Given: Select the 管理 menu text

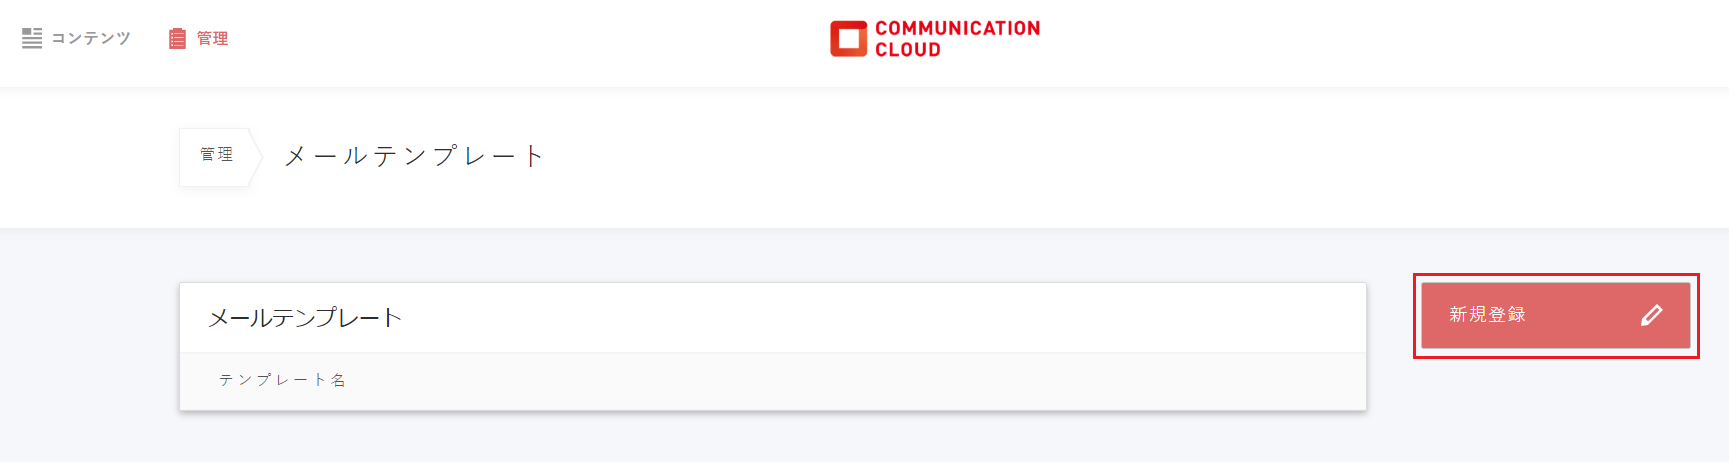Looking at the screenshot, I should pos(212,38).
